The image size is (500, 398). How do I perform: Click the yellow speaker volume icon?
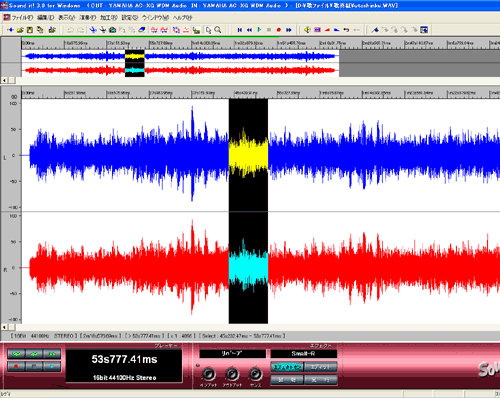coord(307,30)
